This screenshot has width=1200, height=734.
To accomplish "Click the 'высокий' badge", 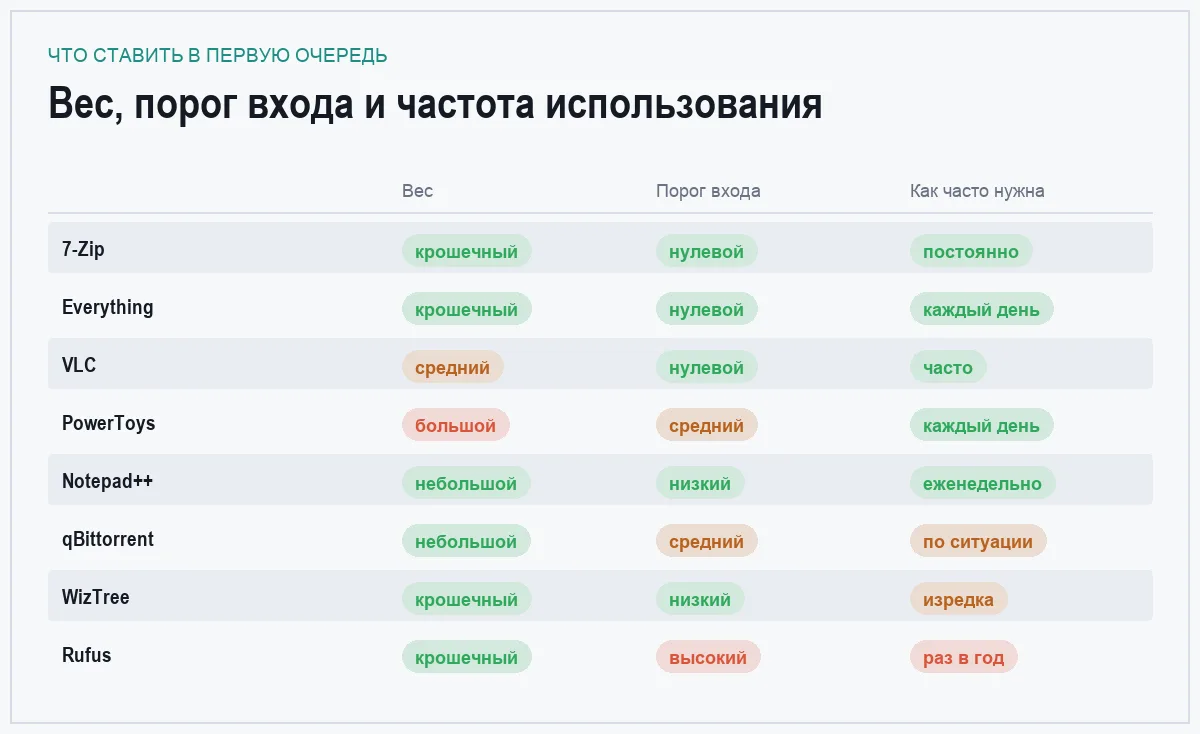I will 708,657.
